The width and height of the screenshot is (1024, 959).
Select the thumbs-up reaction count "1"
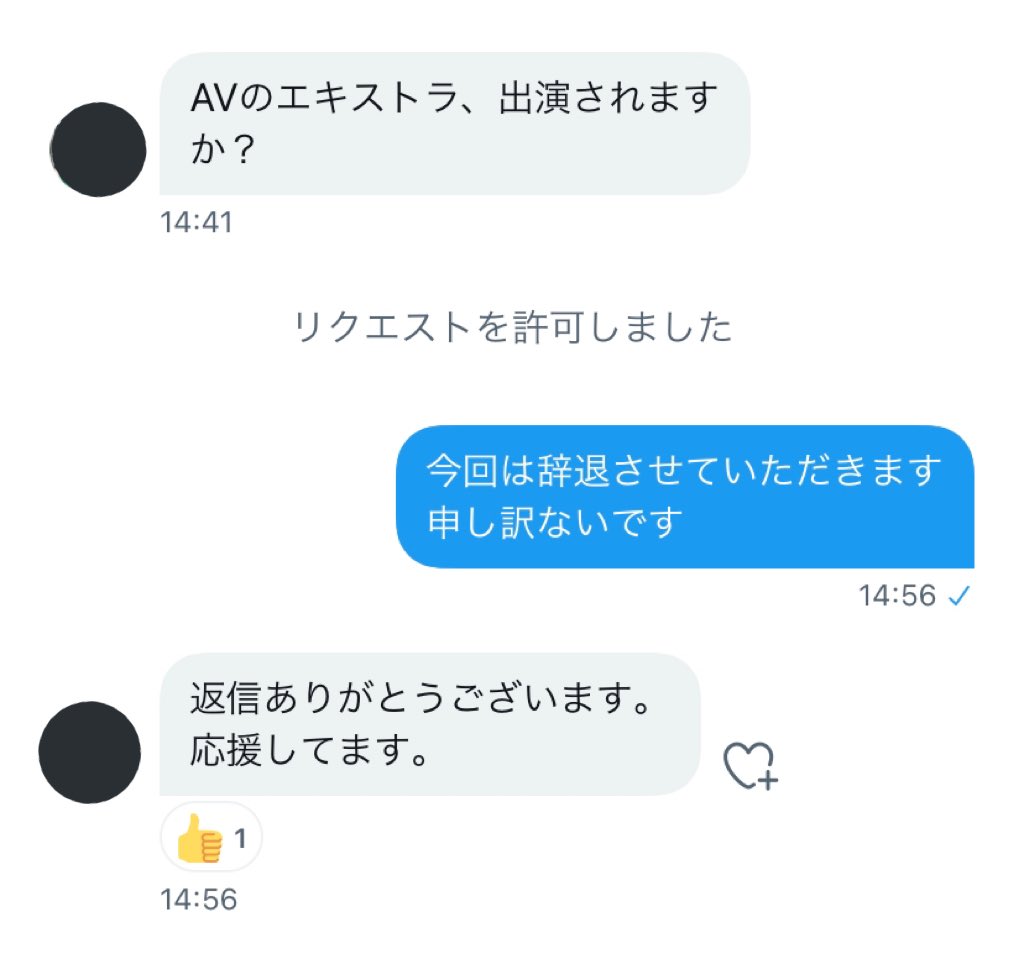240,838
